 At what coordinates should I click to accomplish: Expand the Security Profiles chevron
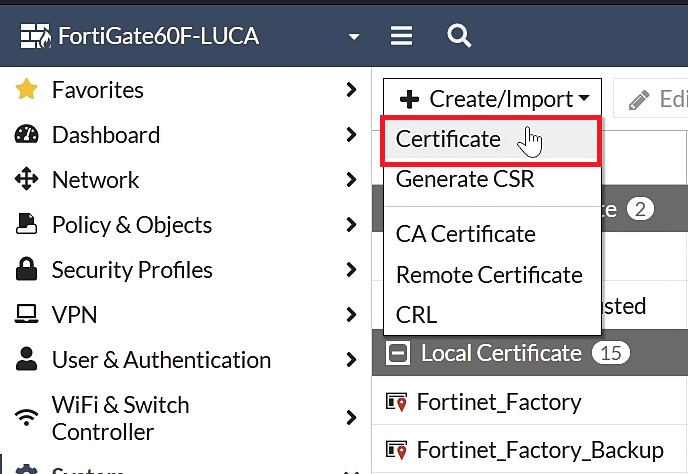[351, 269]
